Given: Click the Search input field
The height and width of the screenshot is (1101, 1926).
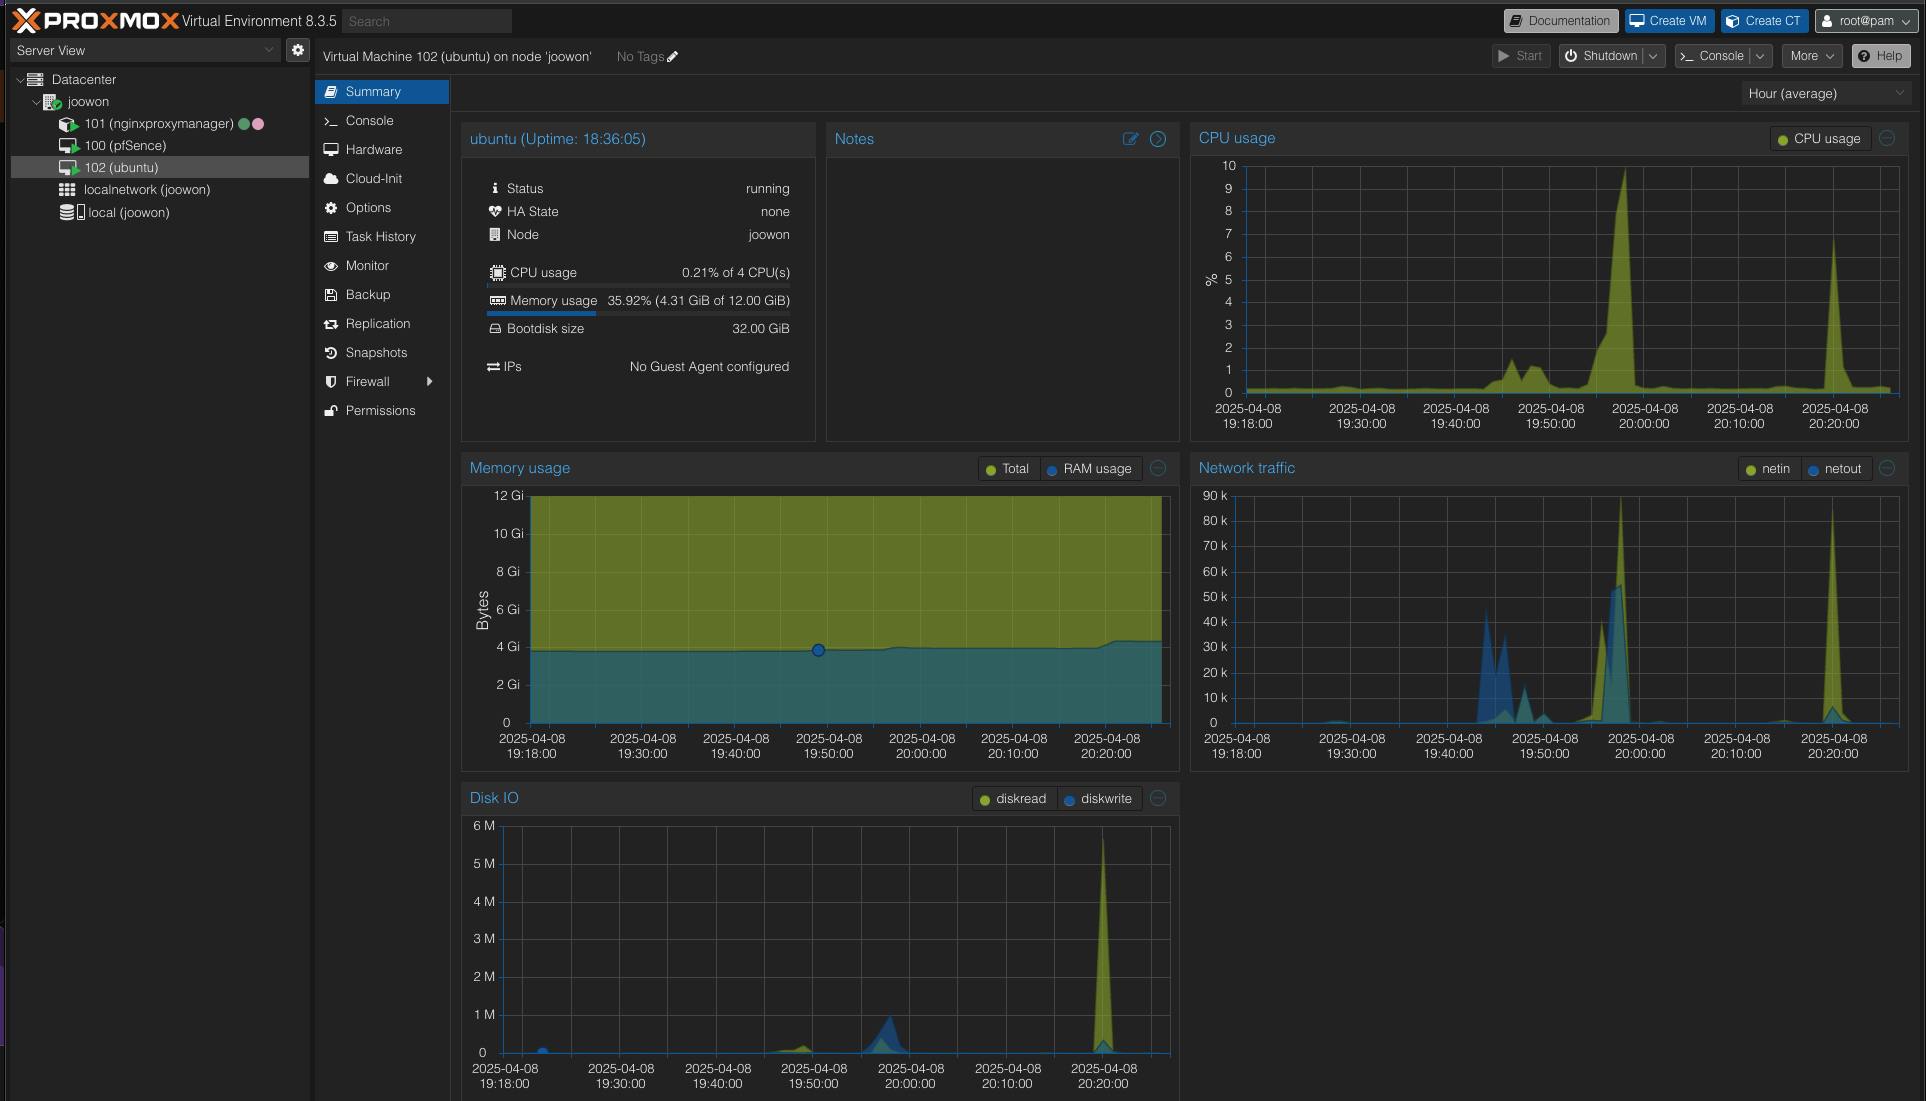Looking at the screenshot, I should (427, 21).
